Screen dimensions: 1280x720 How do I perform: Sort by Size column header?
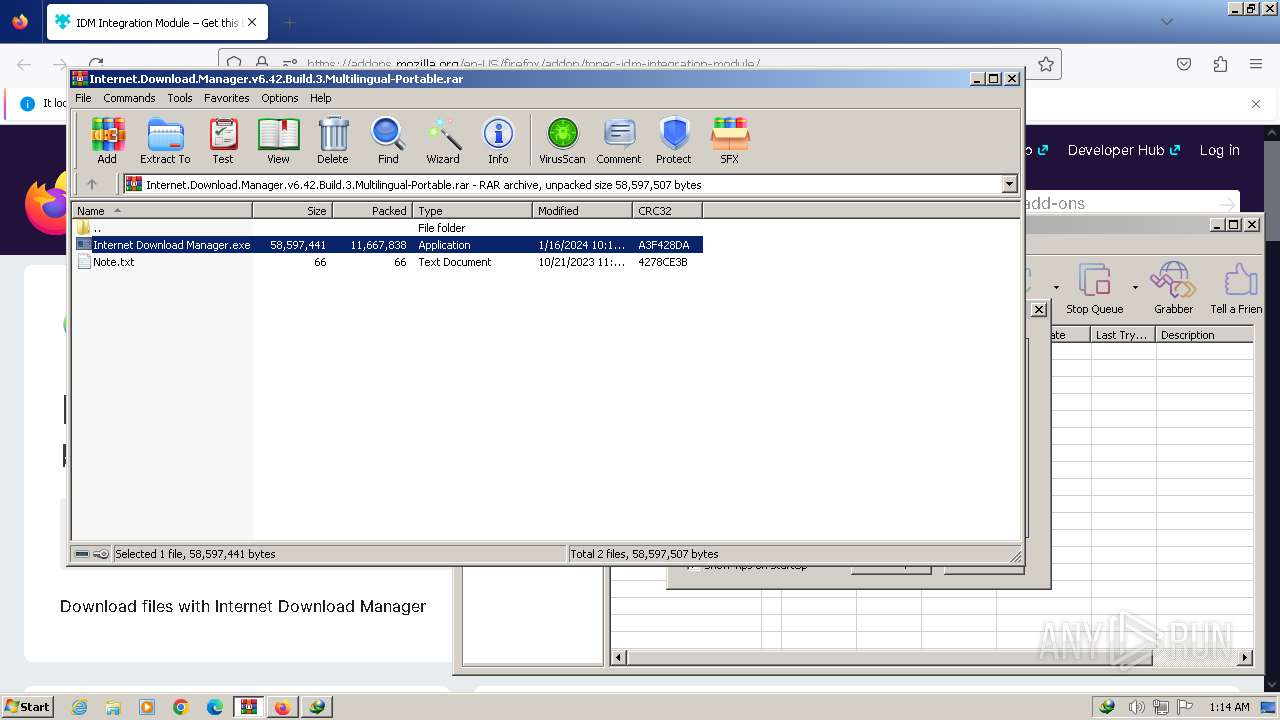[x=292, y=210]
